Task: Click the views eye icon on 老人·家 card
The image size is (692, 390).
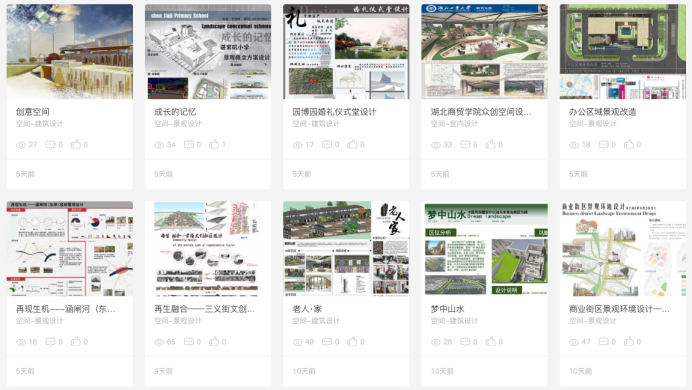Action: 297,342
